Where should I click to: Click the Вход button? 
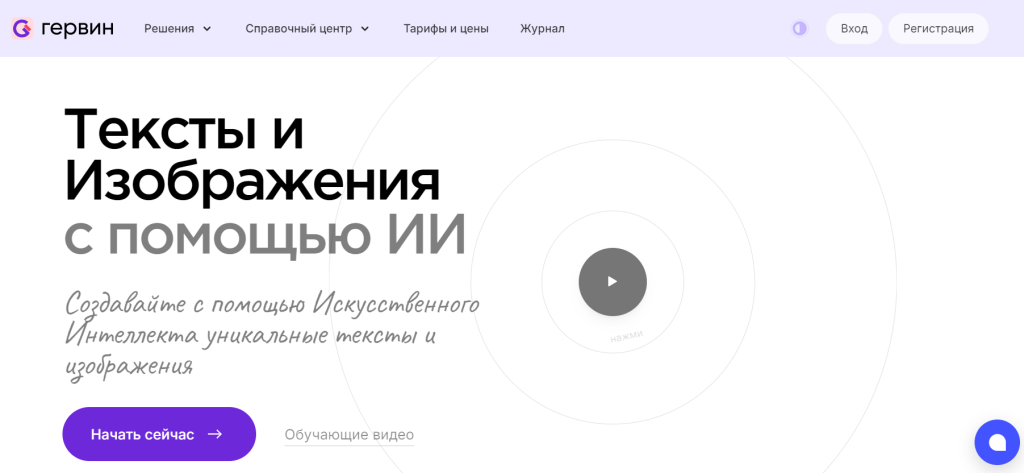pos(854,29)
